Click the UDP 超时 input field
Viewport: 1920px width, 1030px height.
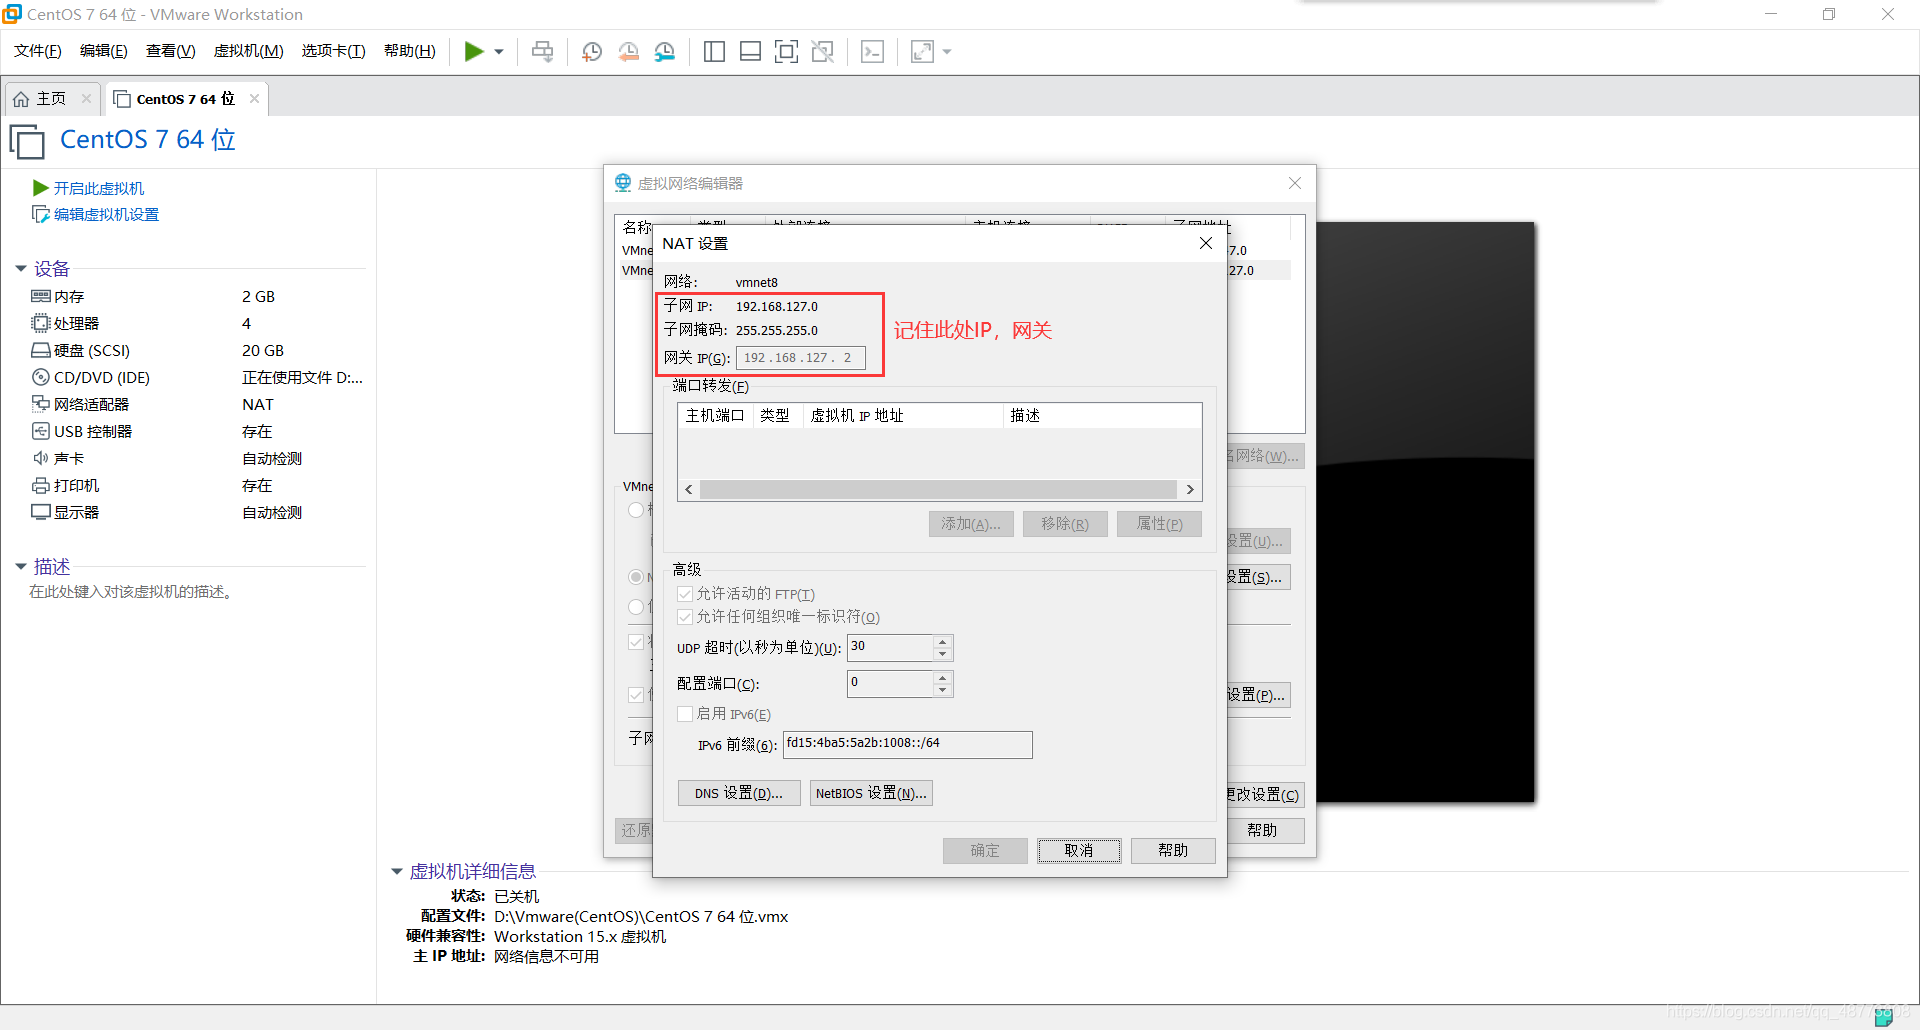coord(890,648)
